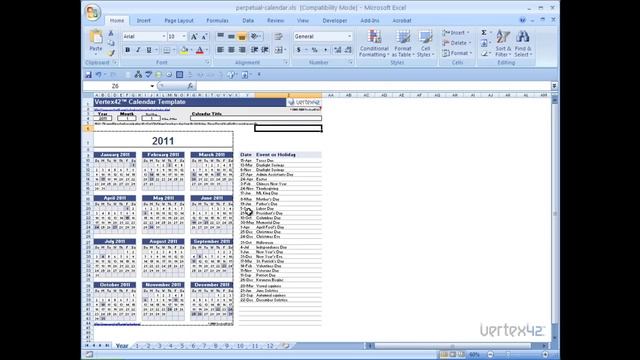Toggle Center alignment
Image resolution: width=640 pixels, height=360 pixels.
pyautogui.click(x=231, y=50)
